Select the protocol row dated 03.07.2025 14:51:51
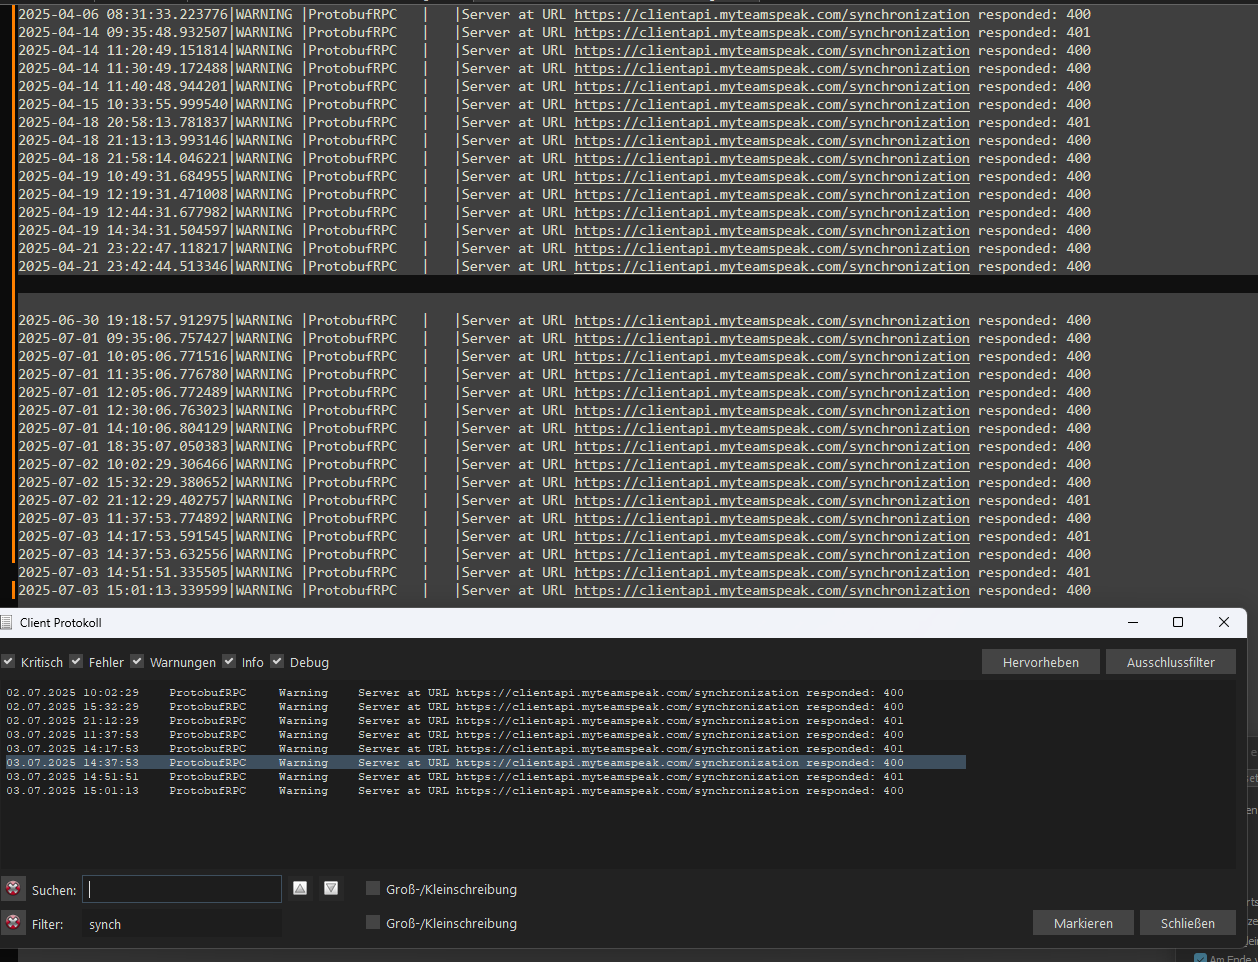Image resolution: width=1258 pixels, height=962 pixels. tap(485, 777)
